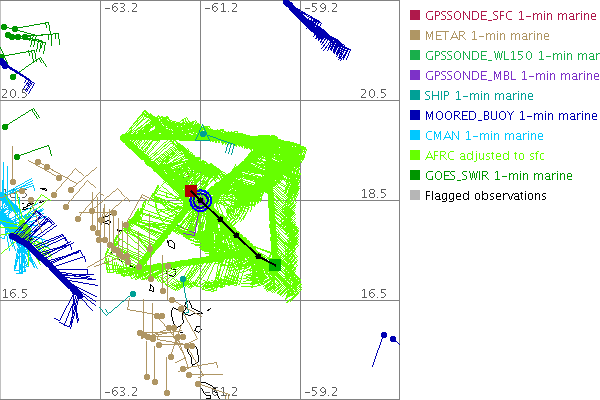600x400 pixels.
Task: Click the red square storm marker
Action: 191,191
